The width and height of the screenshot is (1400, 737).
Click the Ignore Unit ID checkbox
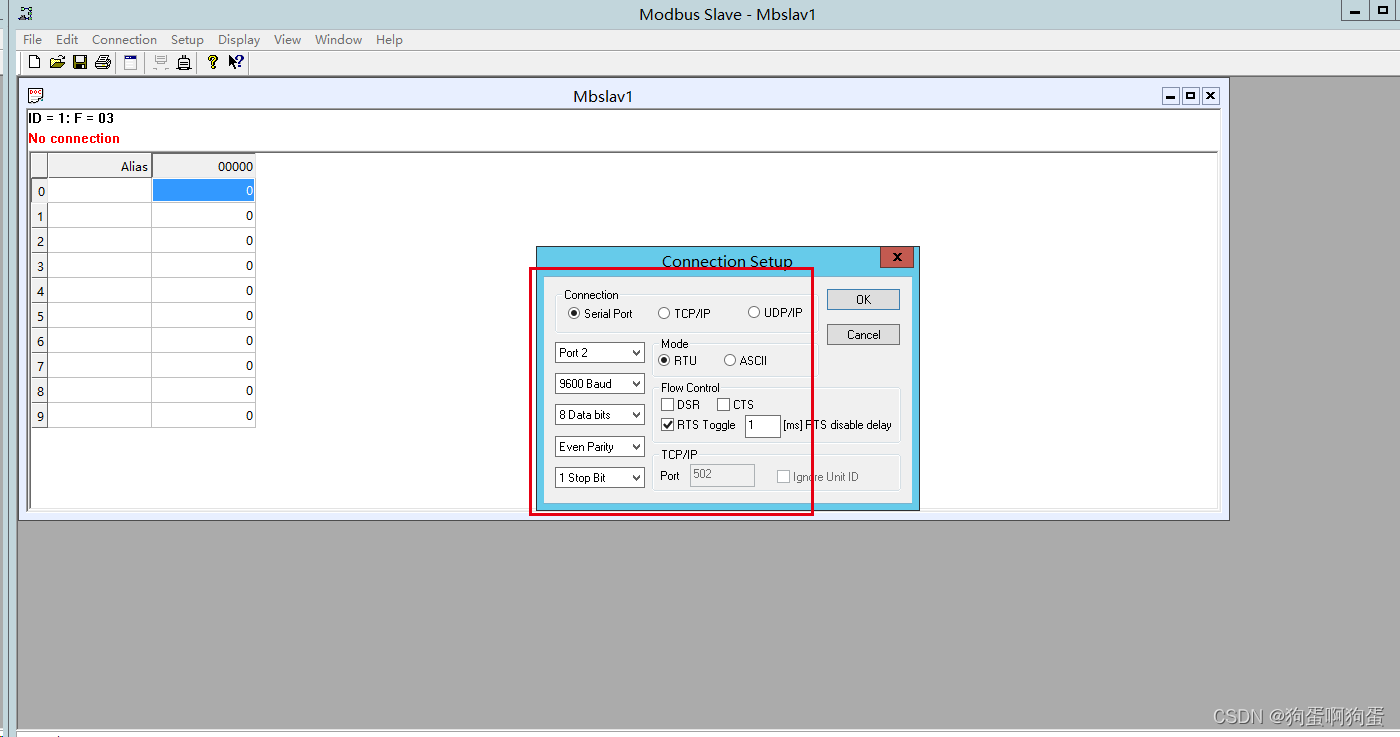pos(784,477)
